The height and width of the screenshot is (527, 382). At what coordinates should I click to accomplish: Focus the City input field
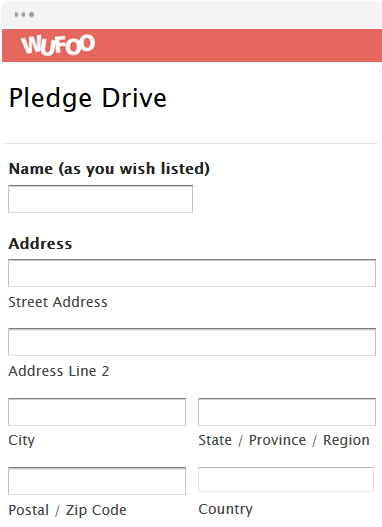click(x=97, y=412)
